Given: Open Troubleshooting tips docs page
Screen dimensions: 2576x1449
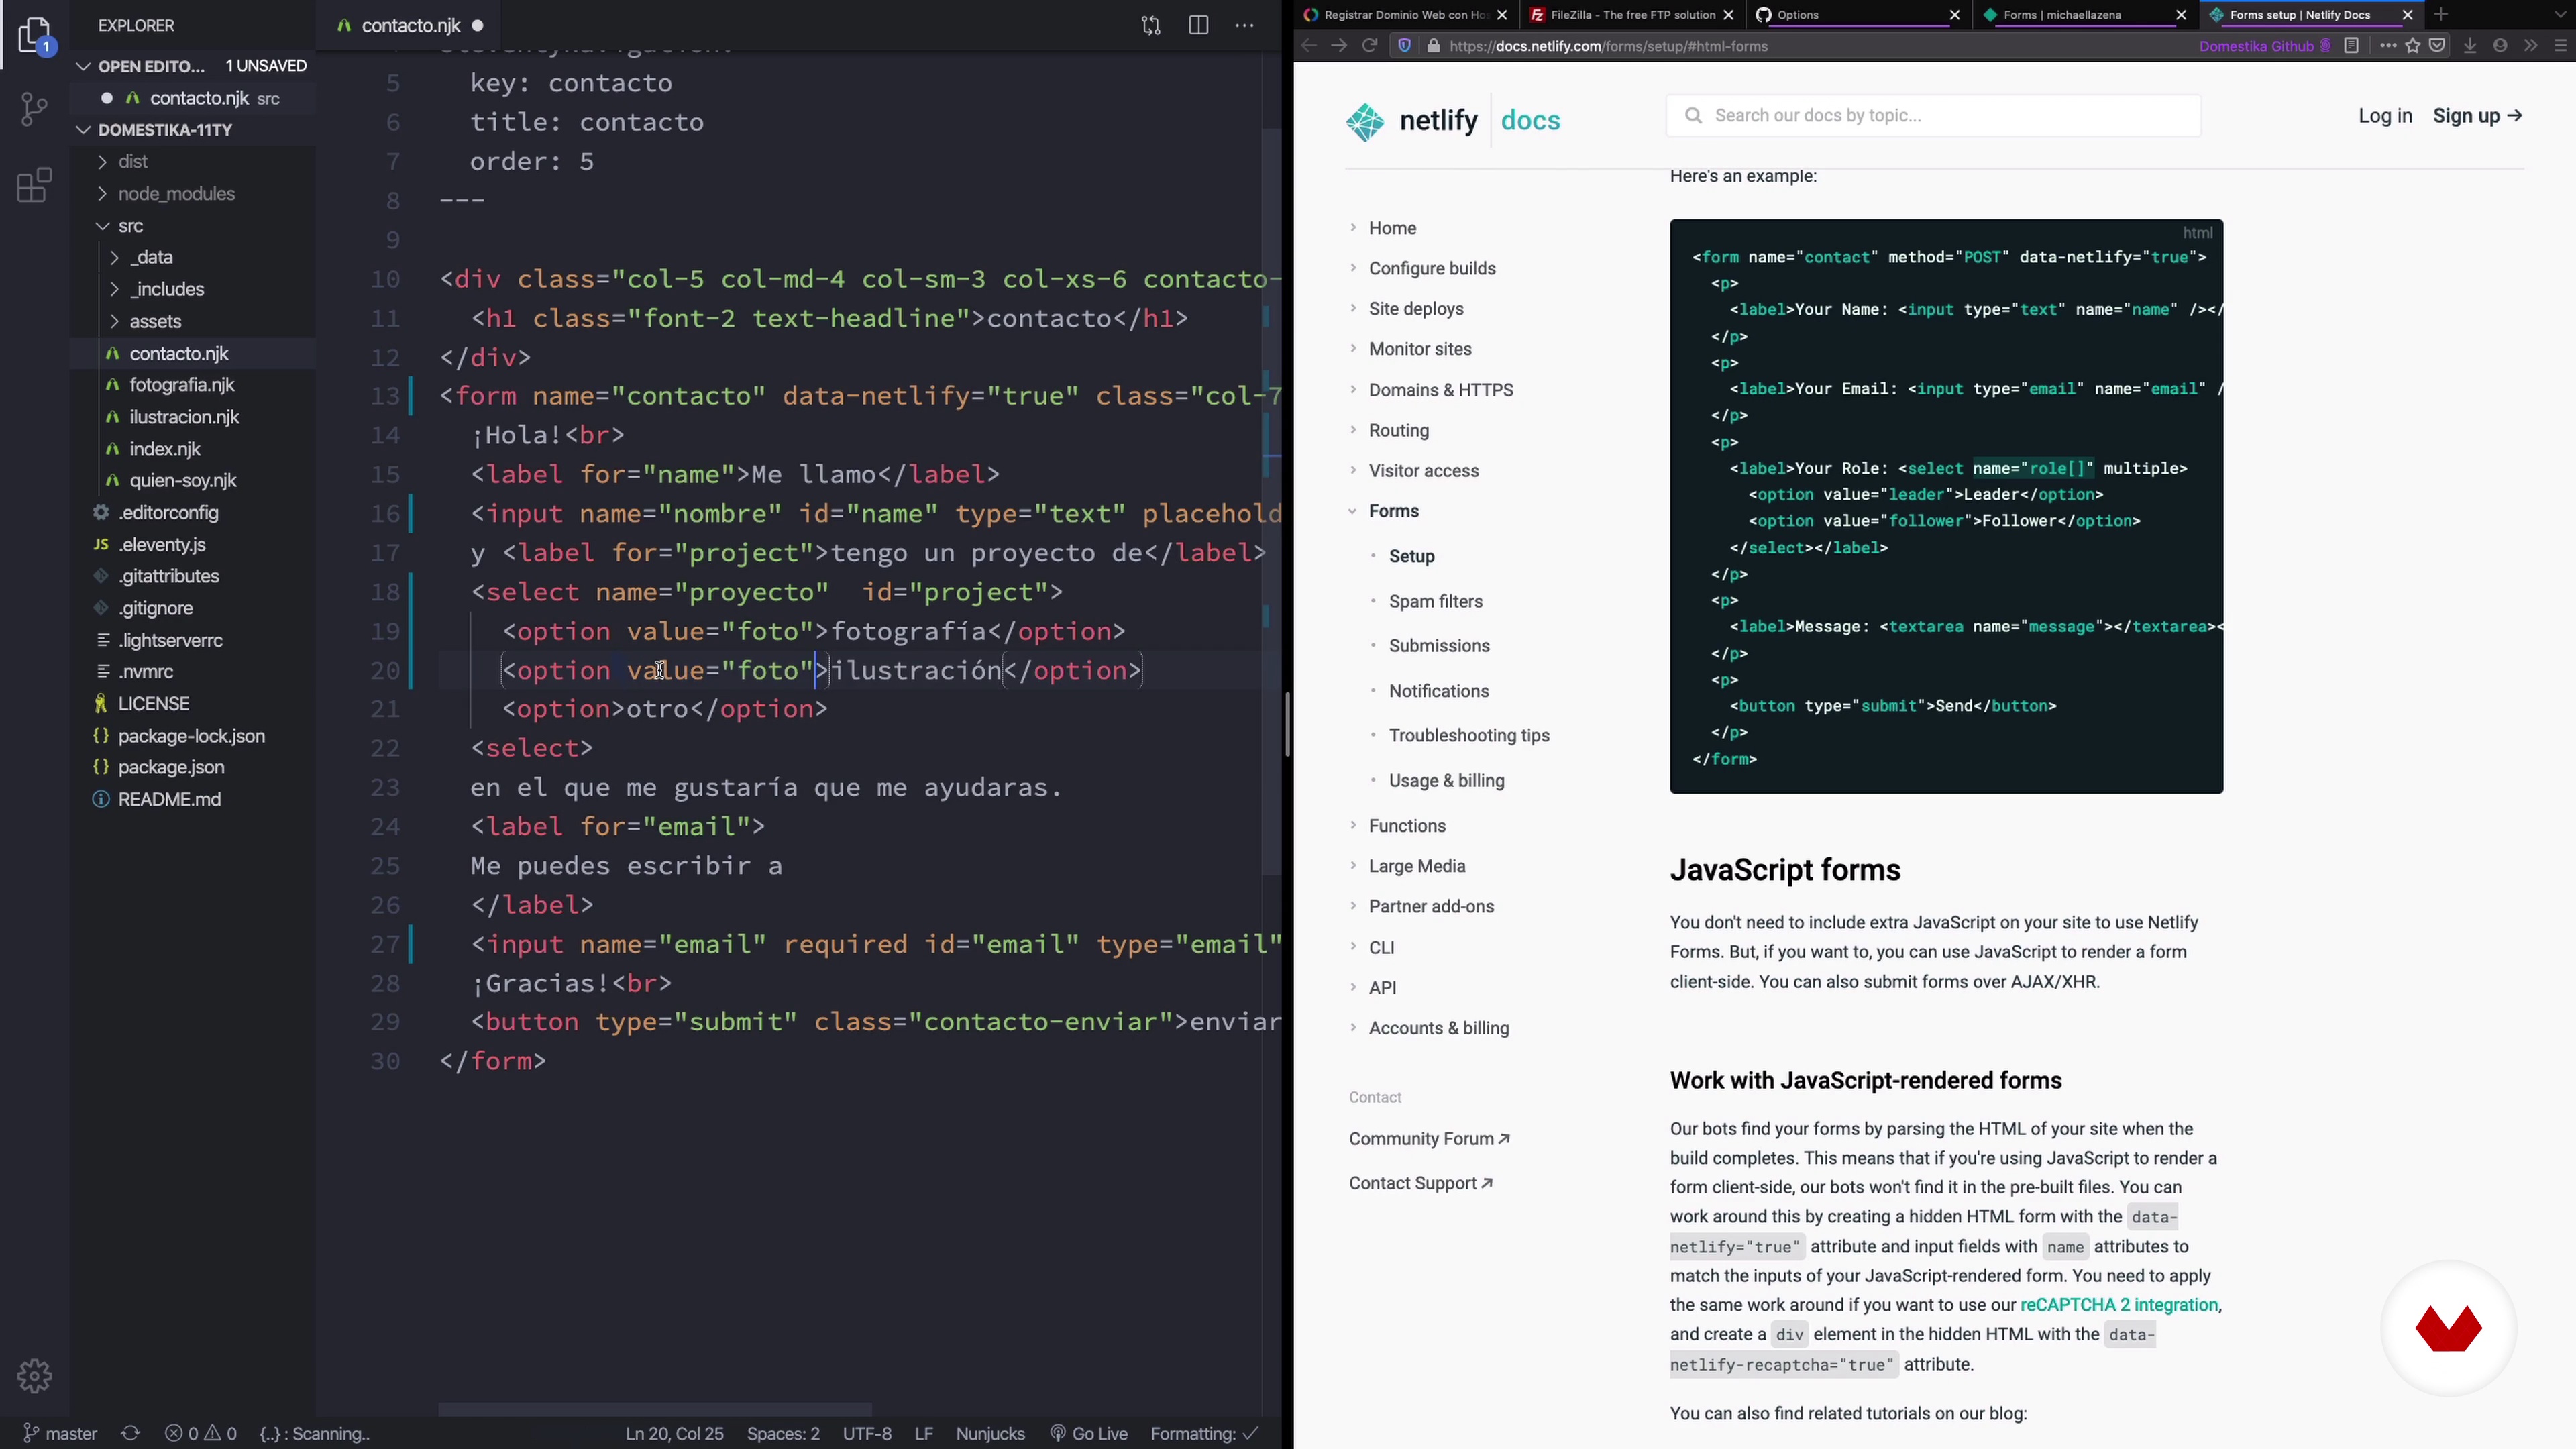Looking at the screenshot, I should tap(1469, 735).
